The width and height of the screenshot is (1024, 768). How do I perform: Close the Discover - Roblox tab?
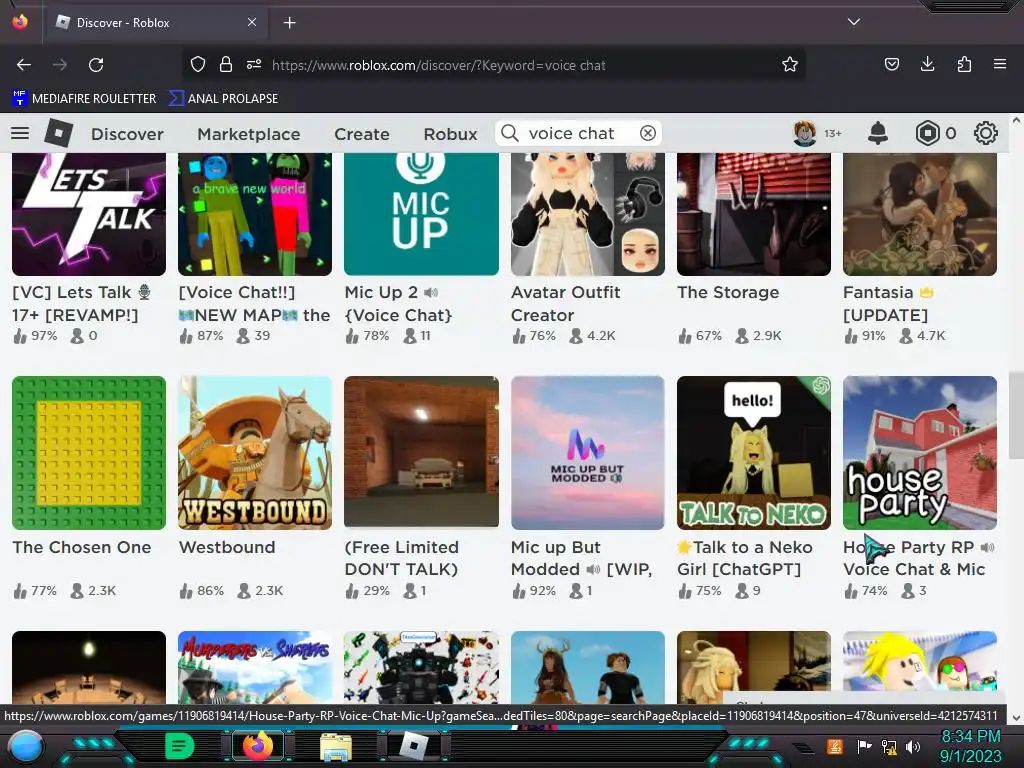click(252, 22)
